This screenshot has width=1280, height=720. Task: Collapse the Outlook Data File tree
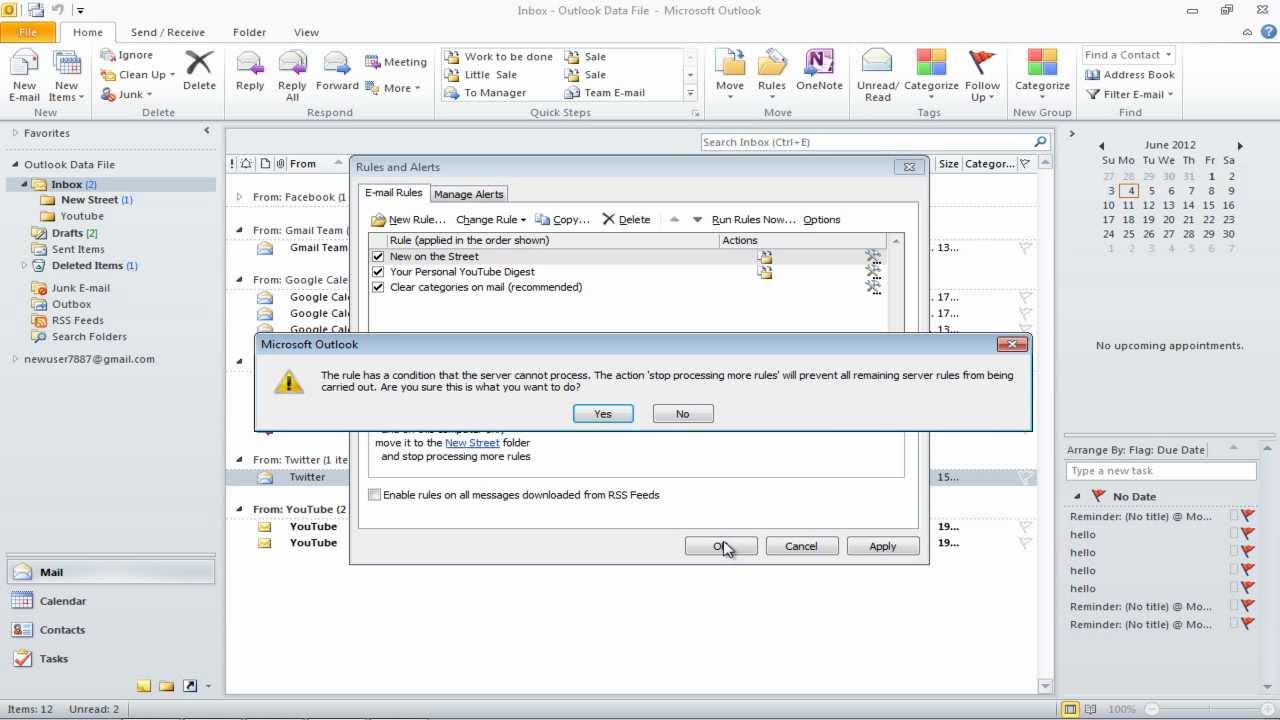click(15, 165)
